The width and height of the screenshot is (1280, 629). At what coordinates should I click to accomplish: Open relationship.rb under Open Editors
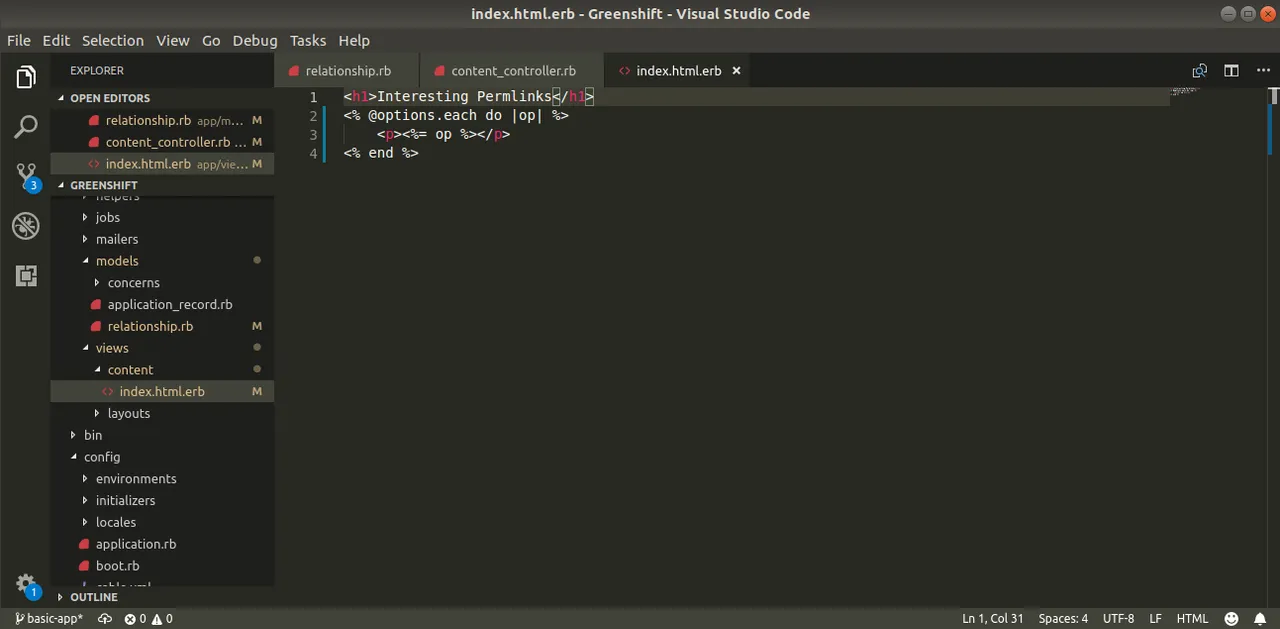click(x=162, y=120)
